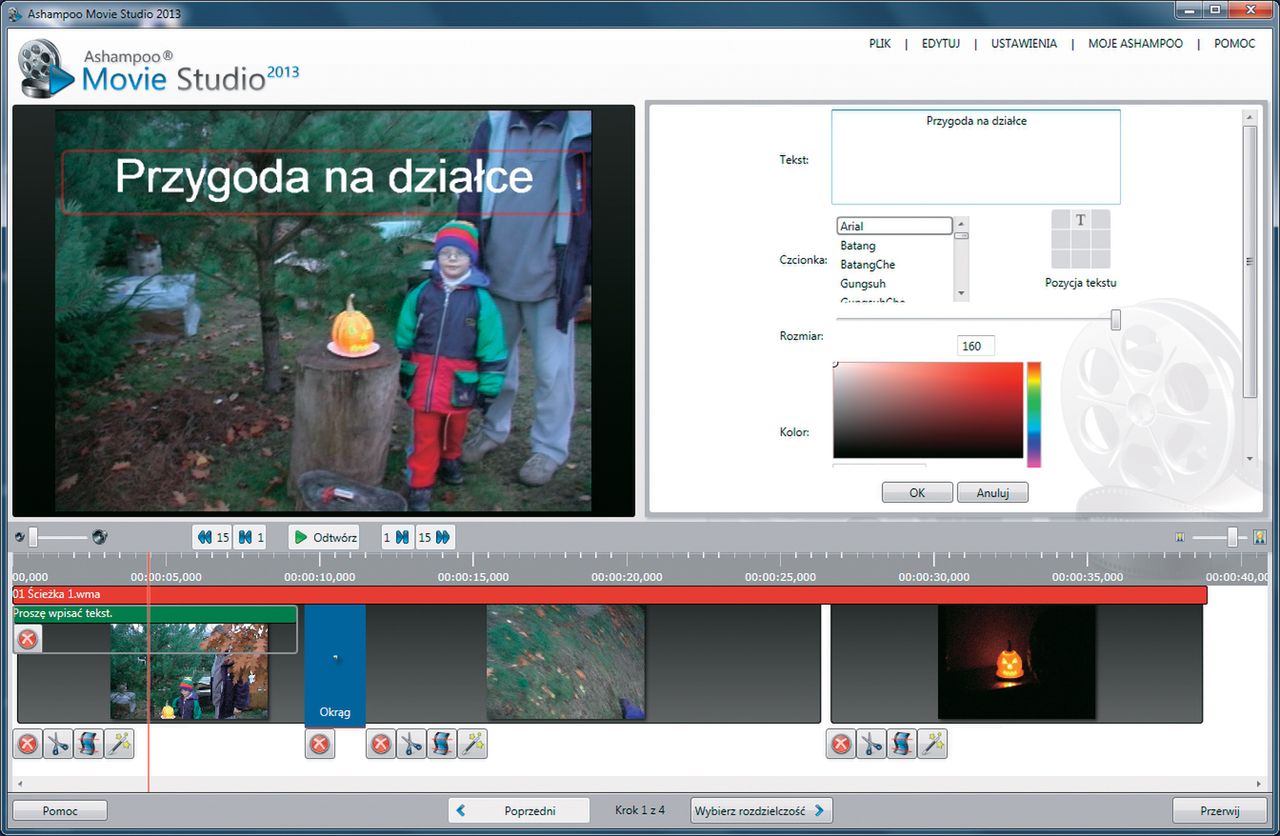Cut the first clip using scissors icon
The height and width of the screenshot is (836, 1280).
coord(58,744)
